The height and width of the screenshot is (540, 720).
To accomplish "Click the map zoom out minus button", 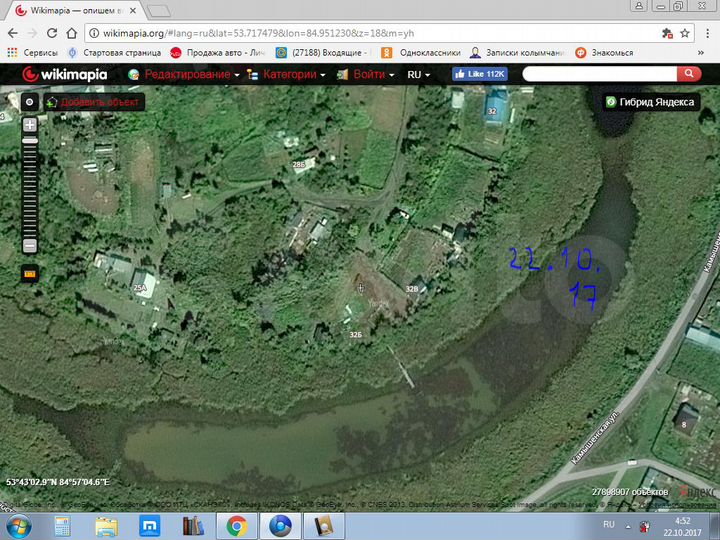I will point(30,245).
